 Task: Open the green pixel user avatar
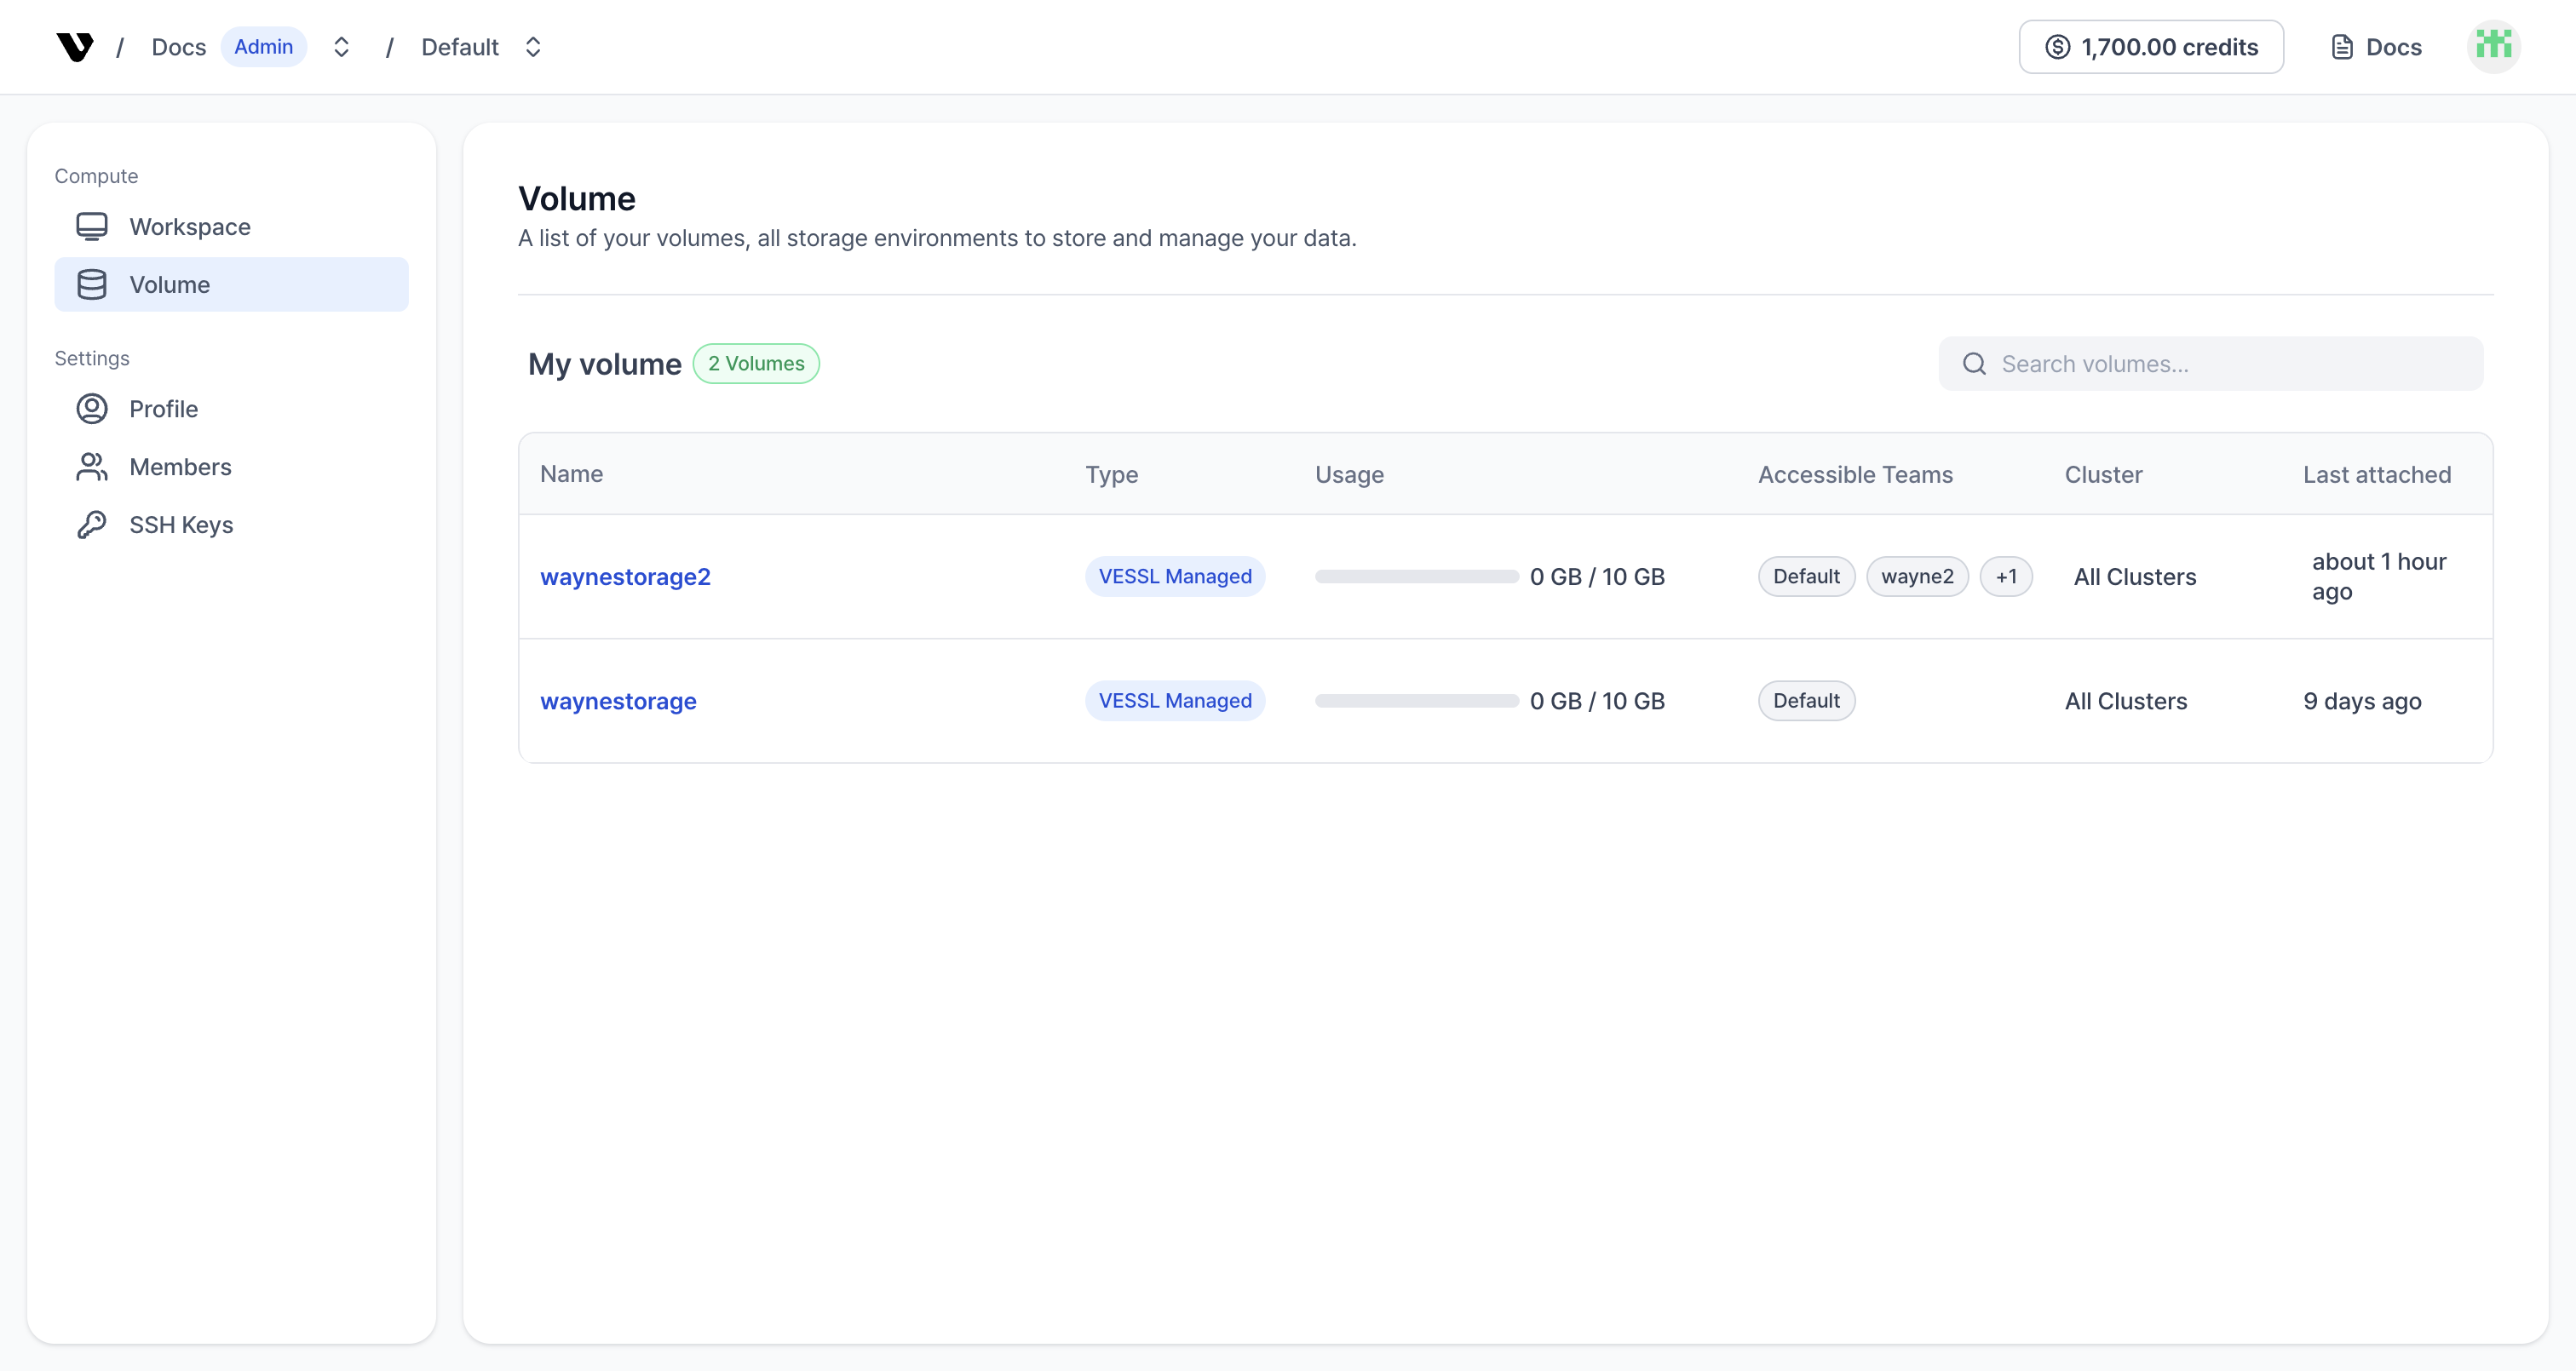coord(2493,47)
